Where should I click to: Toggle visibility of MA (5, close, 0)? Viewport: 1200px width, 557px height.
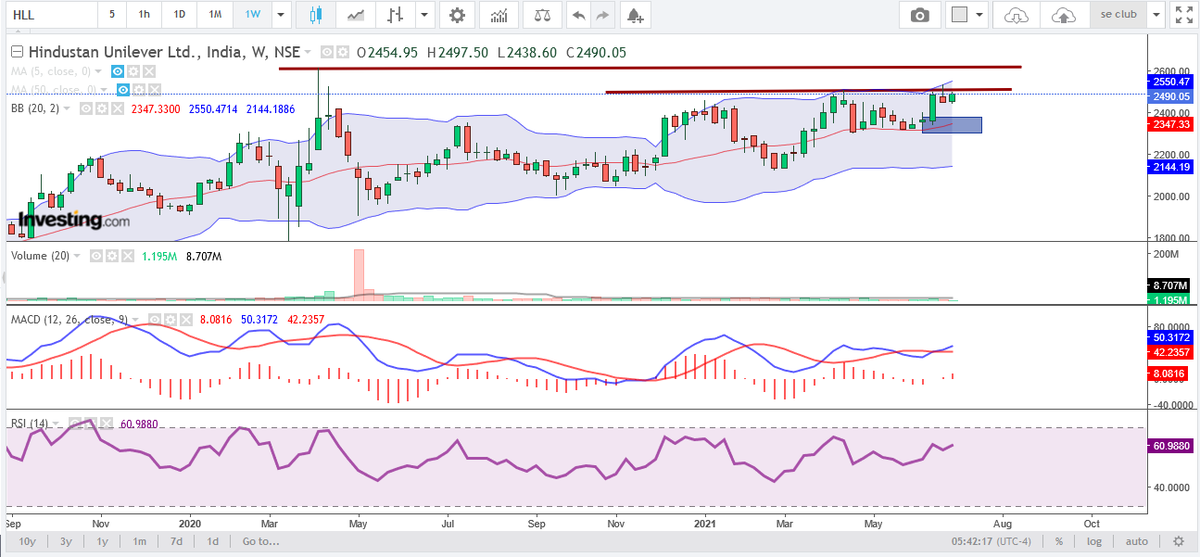[x=118, y=72]
